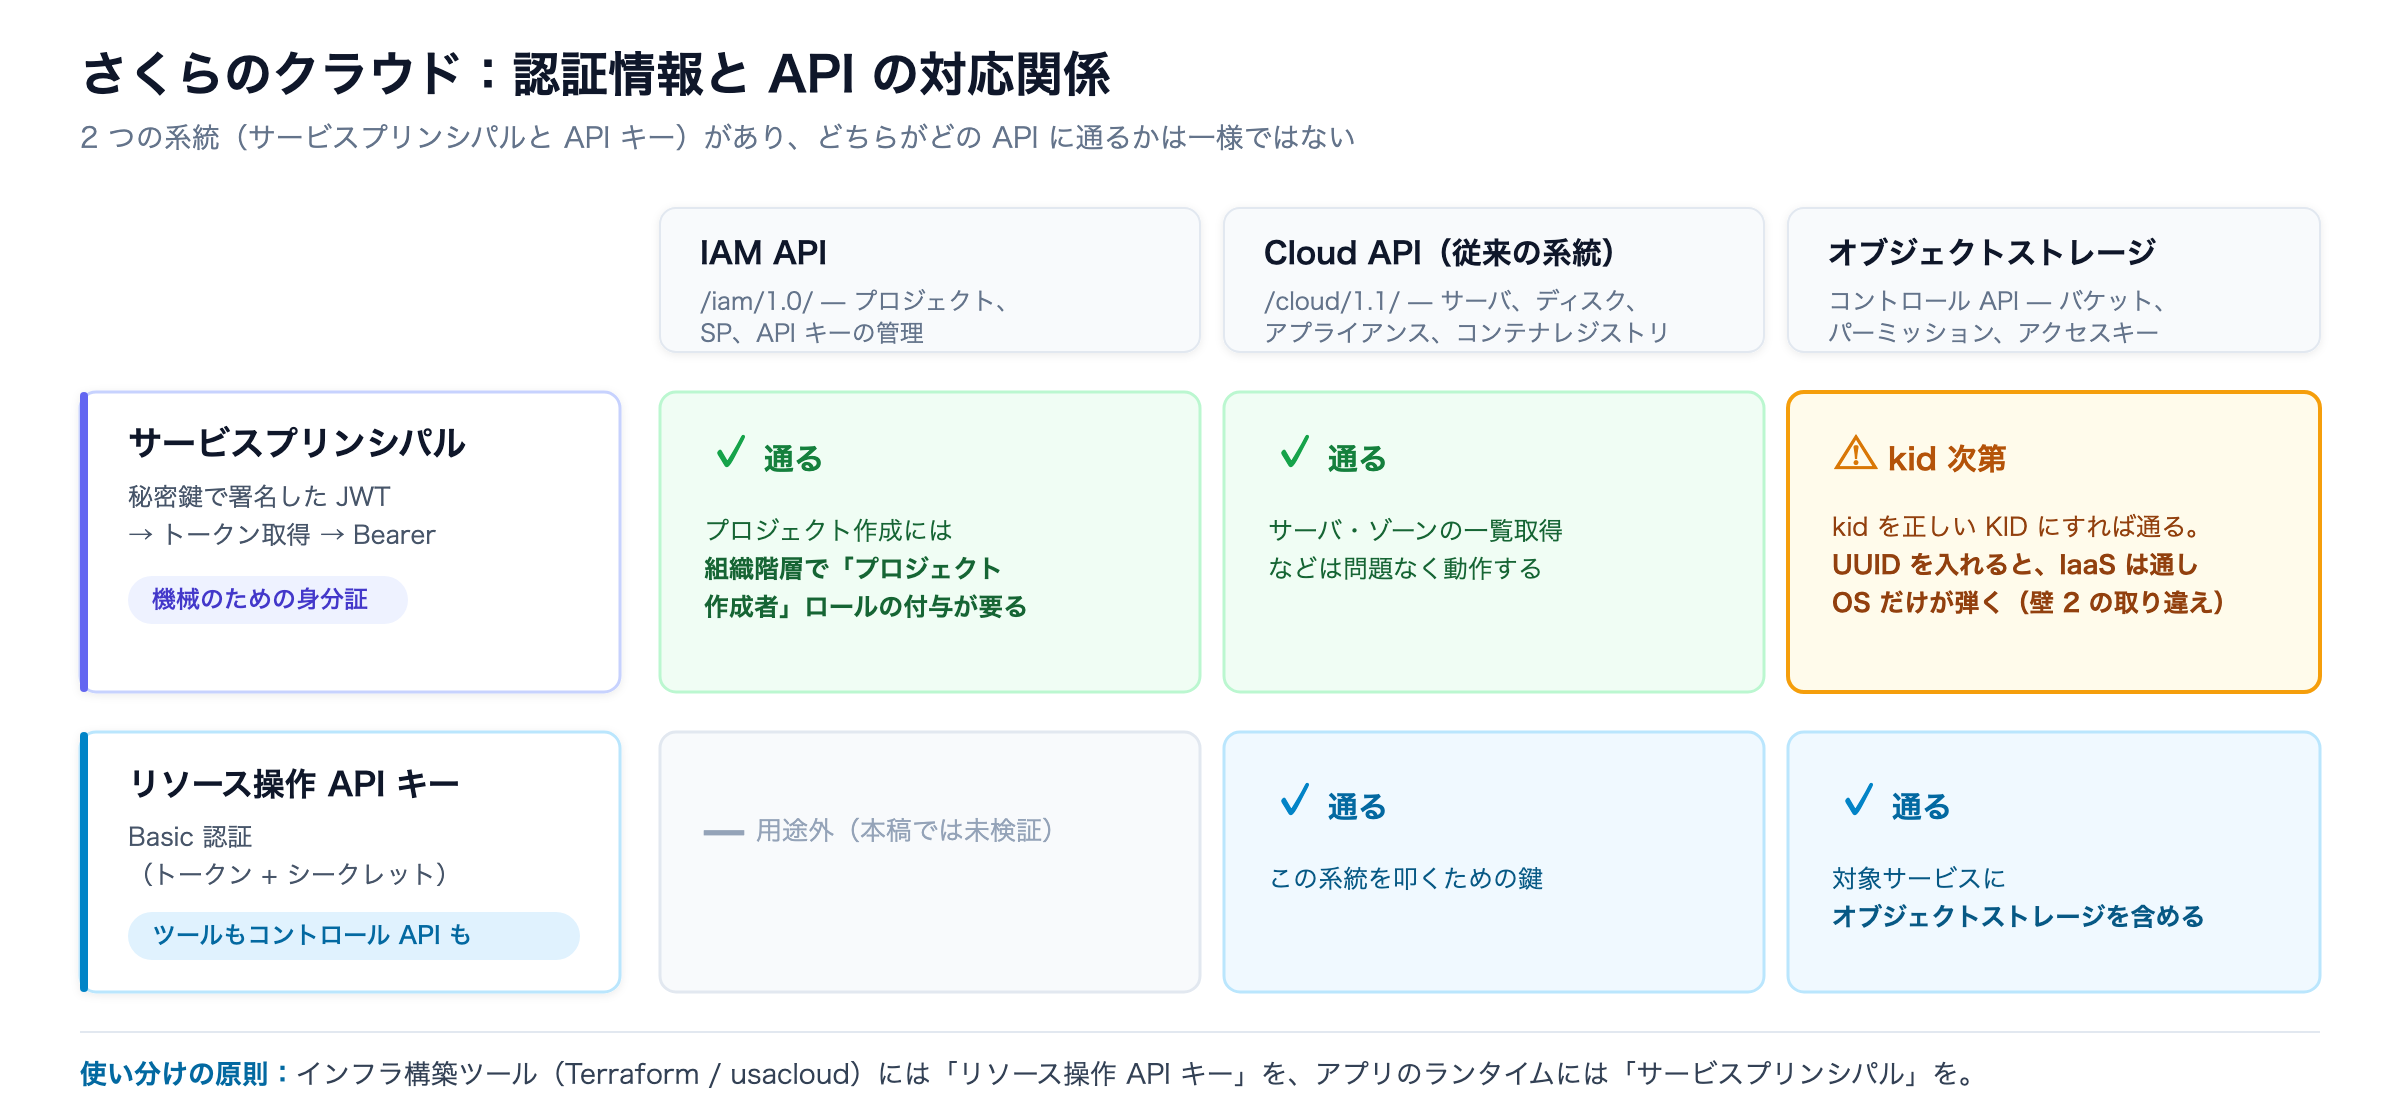Click the text '用途外（本稿では未検証）'
The image size is (2400, 1120).
(905, 831)
